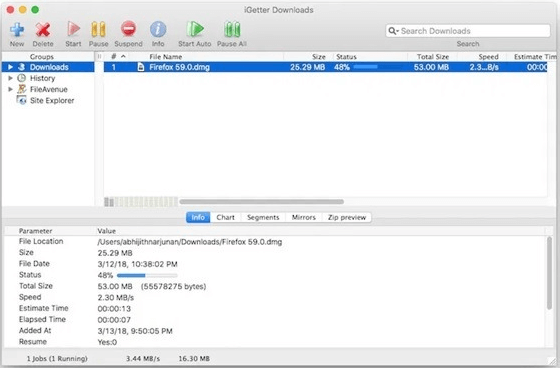
Task: Open the Site Explorer icon in sidebar
Action: pyautogui.click(x=22, y=100)
